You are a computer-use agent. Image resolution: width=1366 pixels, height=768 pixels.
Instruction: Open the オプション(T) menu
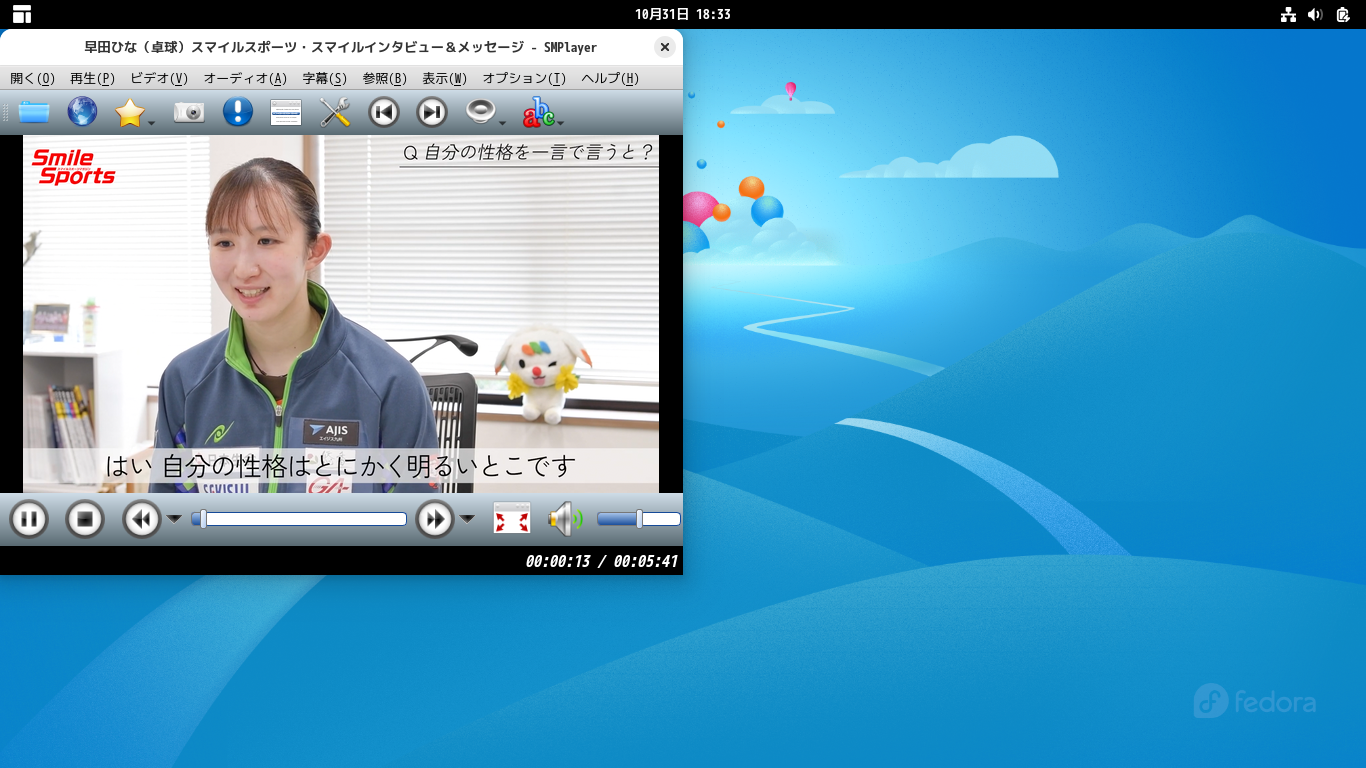point(524,78)
